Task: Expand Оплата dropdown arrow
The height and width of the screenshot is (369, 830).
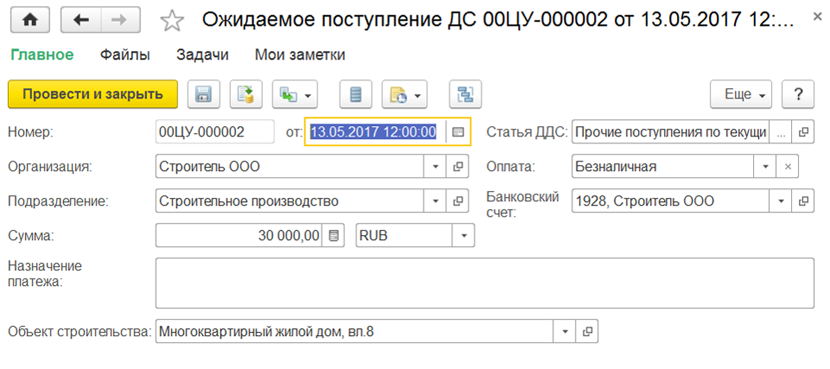Action: pos(765,167)
